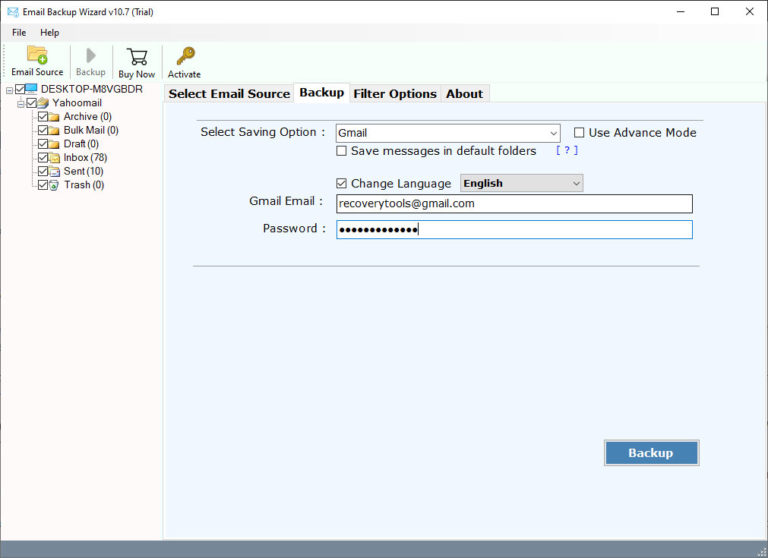
Task: Switch to the Filter Options tab
Action: click(395, 94)
